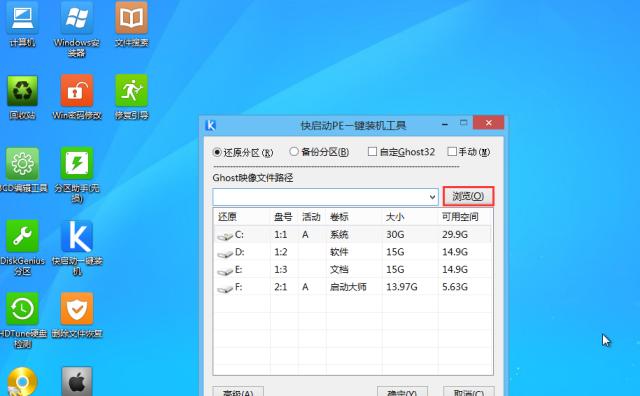Click the 取消(C) cancel button
This screenshot has height=396, width=640.
pyautogui.click(x=469, y=392)
